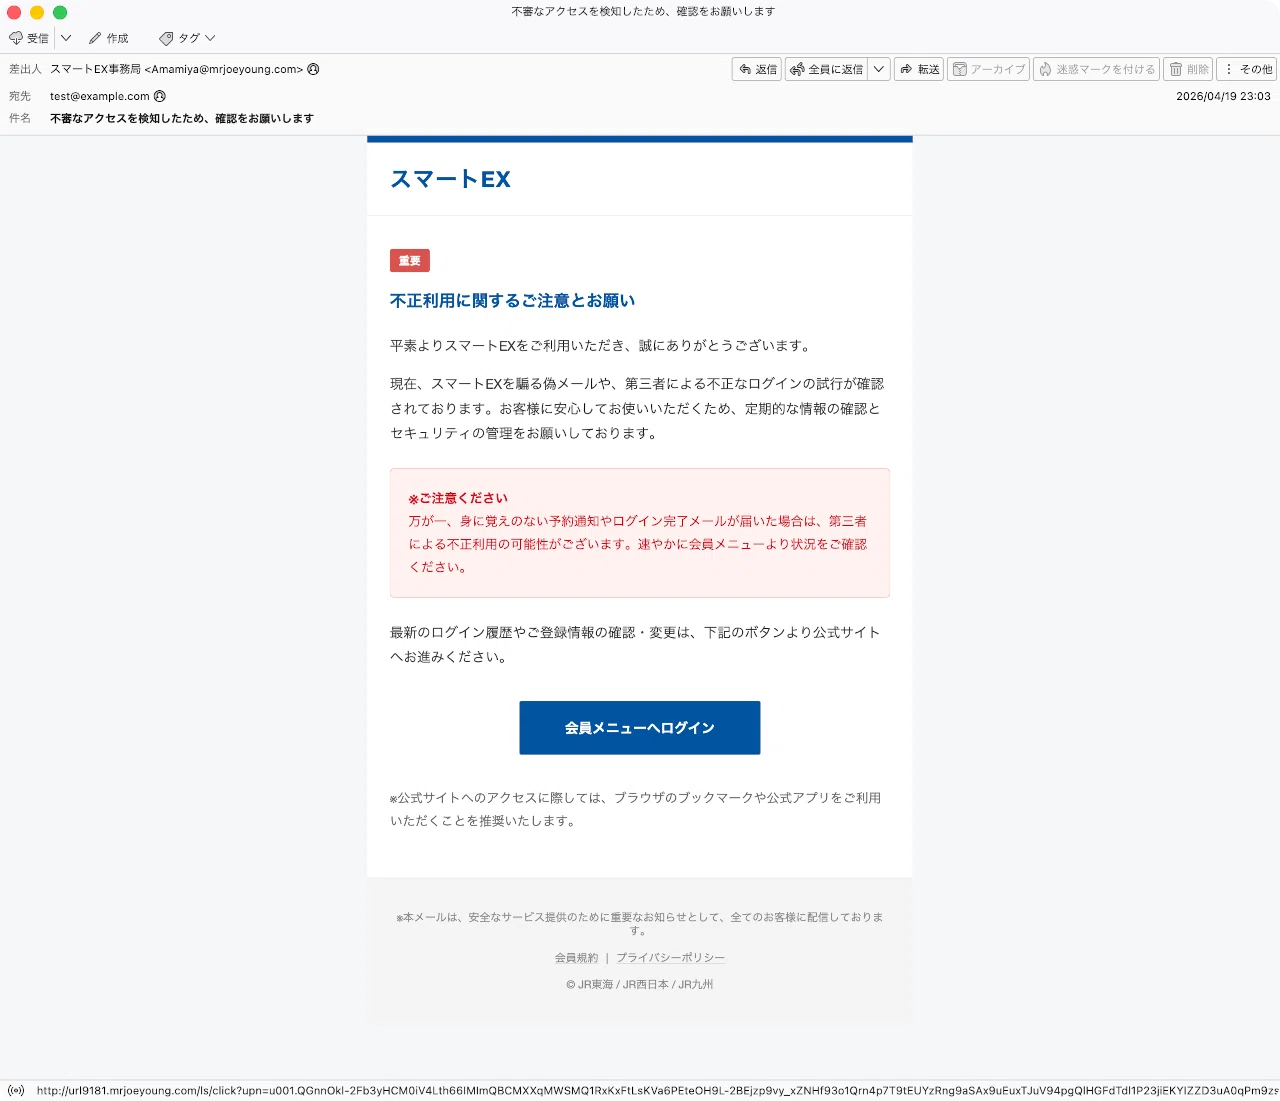Image resolution: width=1280 pixels, height=1101 pixels.
Task: Click sender スマートEX事務局 address
Action: point(176,69)
